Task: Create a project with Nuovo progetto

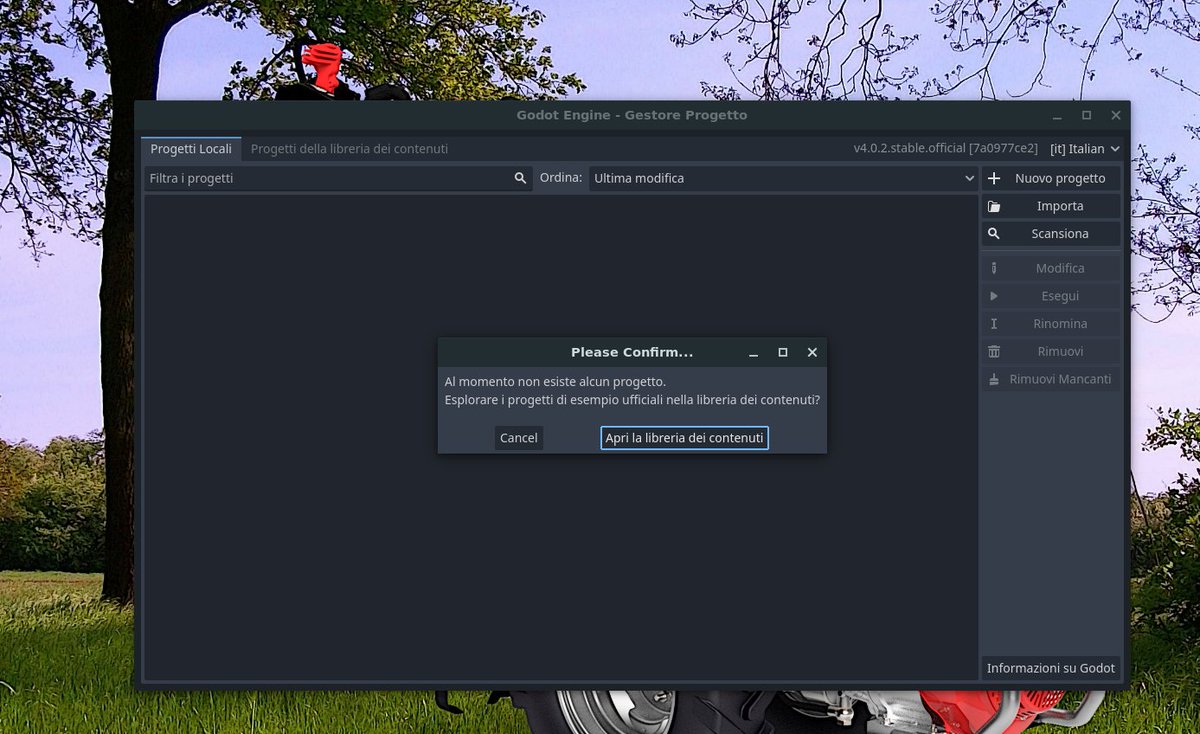Action: coord(1060,178)
